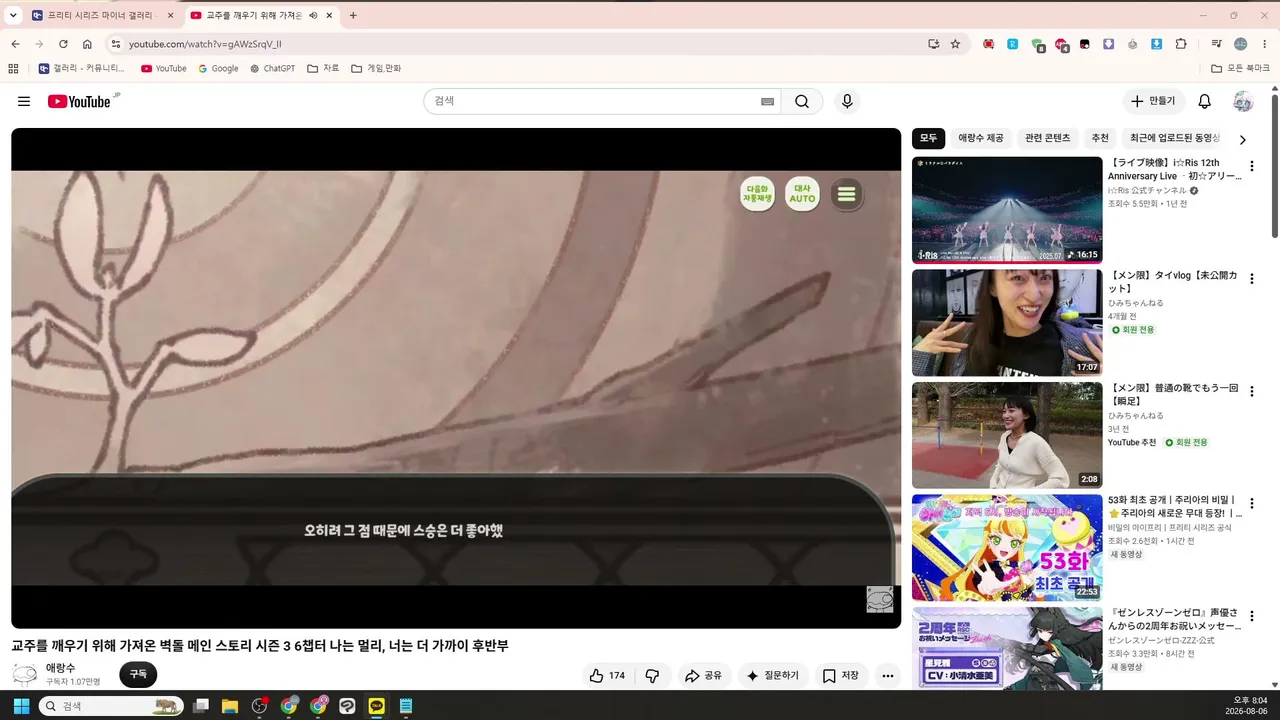Click the Windows taskbar 검색 search box
This screenshot has width=1280, height=720.
click(x=111, y=706)
